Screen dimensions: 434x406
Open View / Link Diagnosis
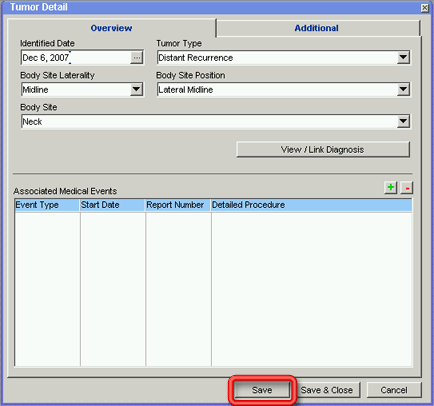323,150
